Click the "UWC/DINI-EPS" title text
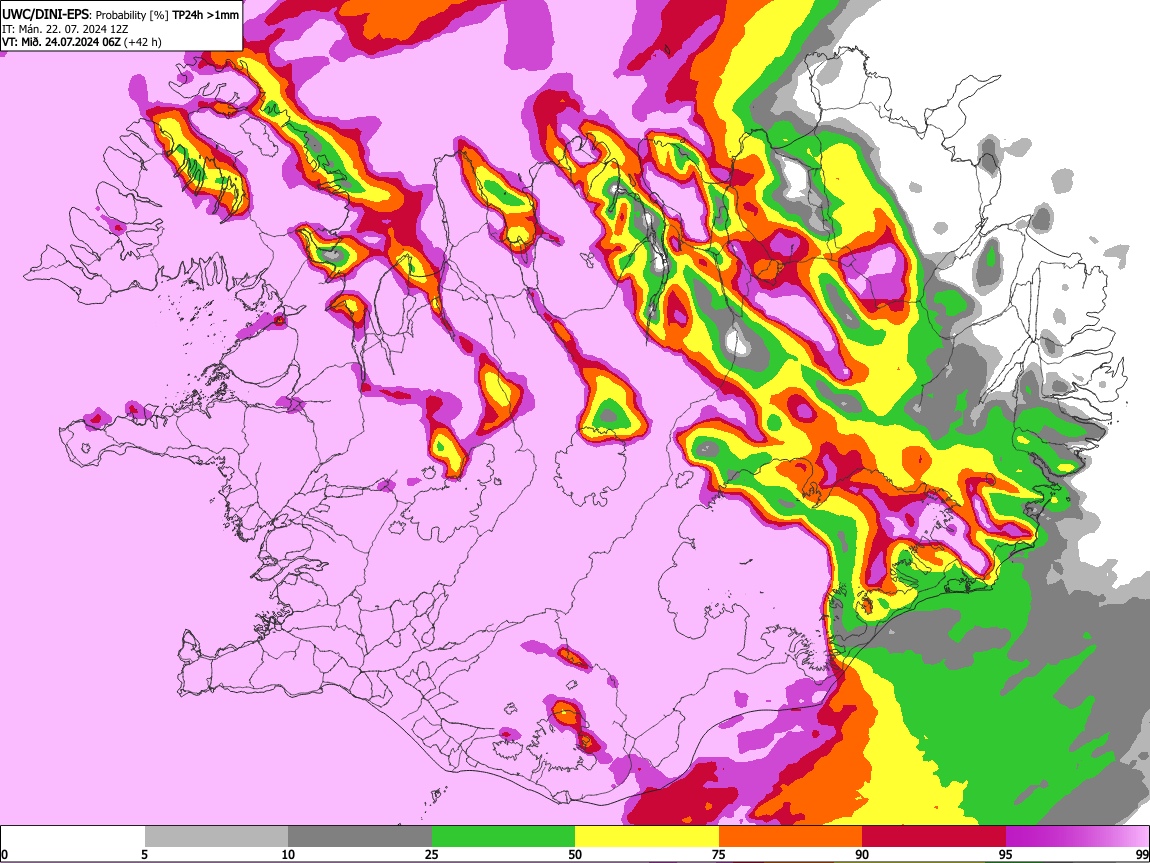The image size is (1150, 863). pyautogui.click(x=44, y=15)
